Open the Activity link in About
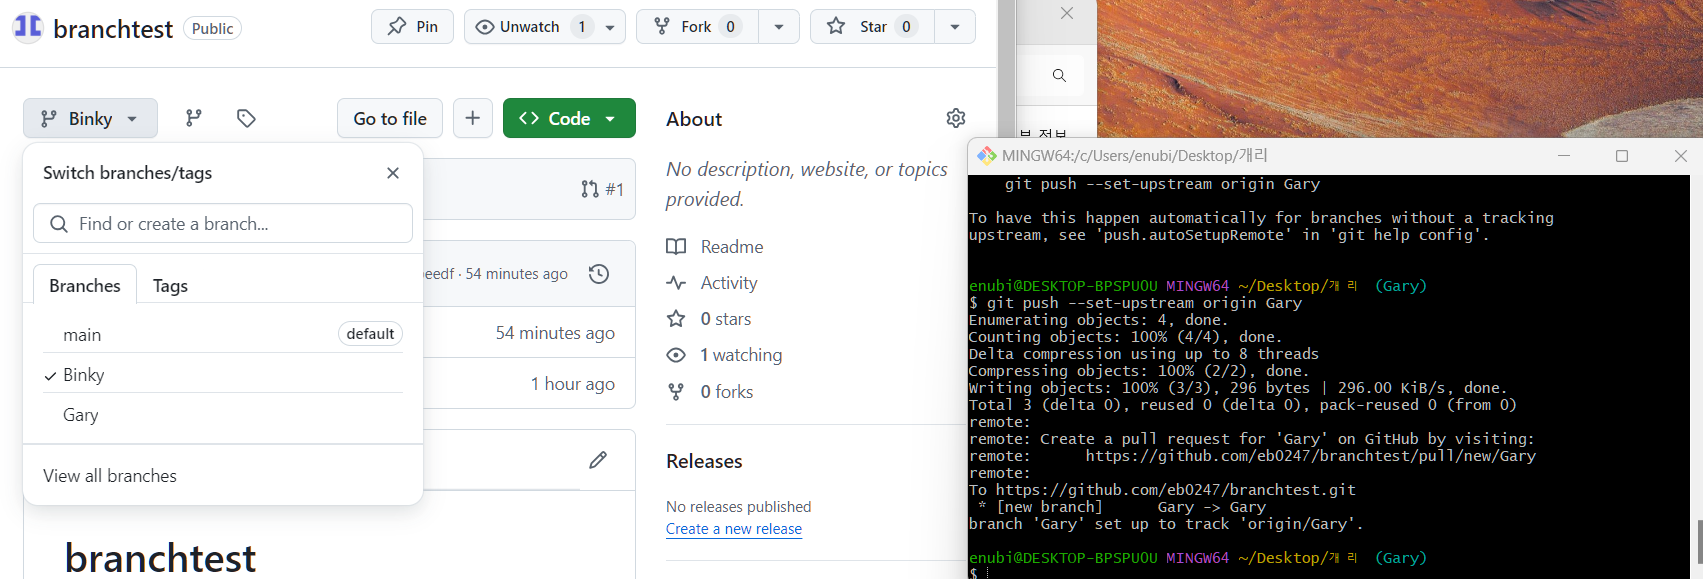 [712, 283]
